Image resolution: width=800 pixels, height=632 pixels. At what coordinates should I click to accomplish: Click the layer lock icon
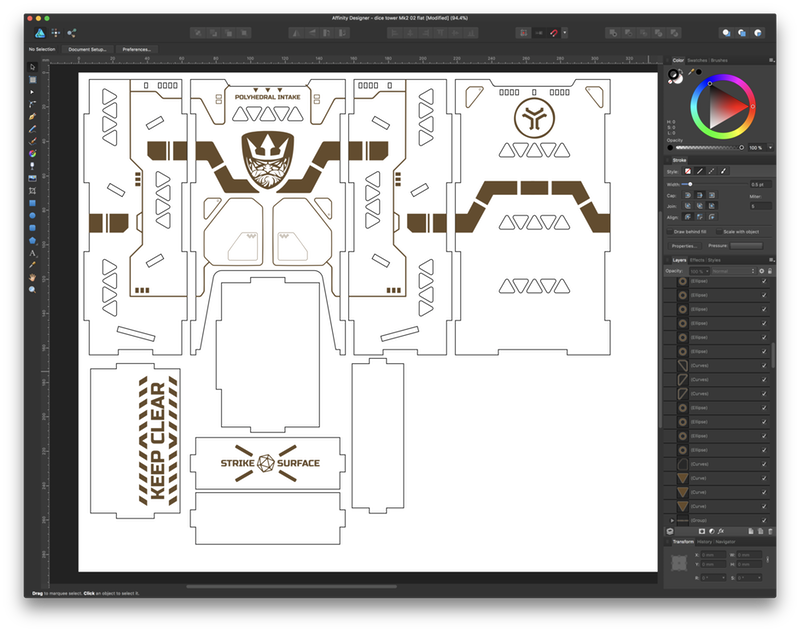point(770,271)
